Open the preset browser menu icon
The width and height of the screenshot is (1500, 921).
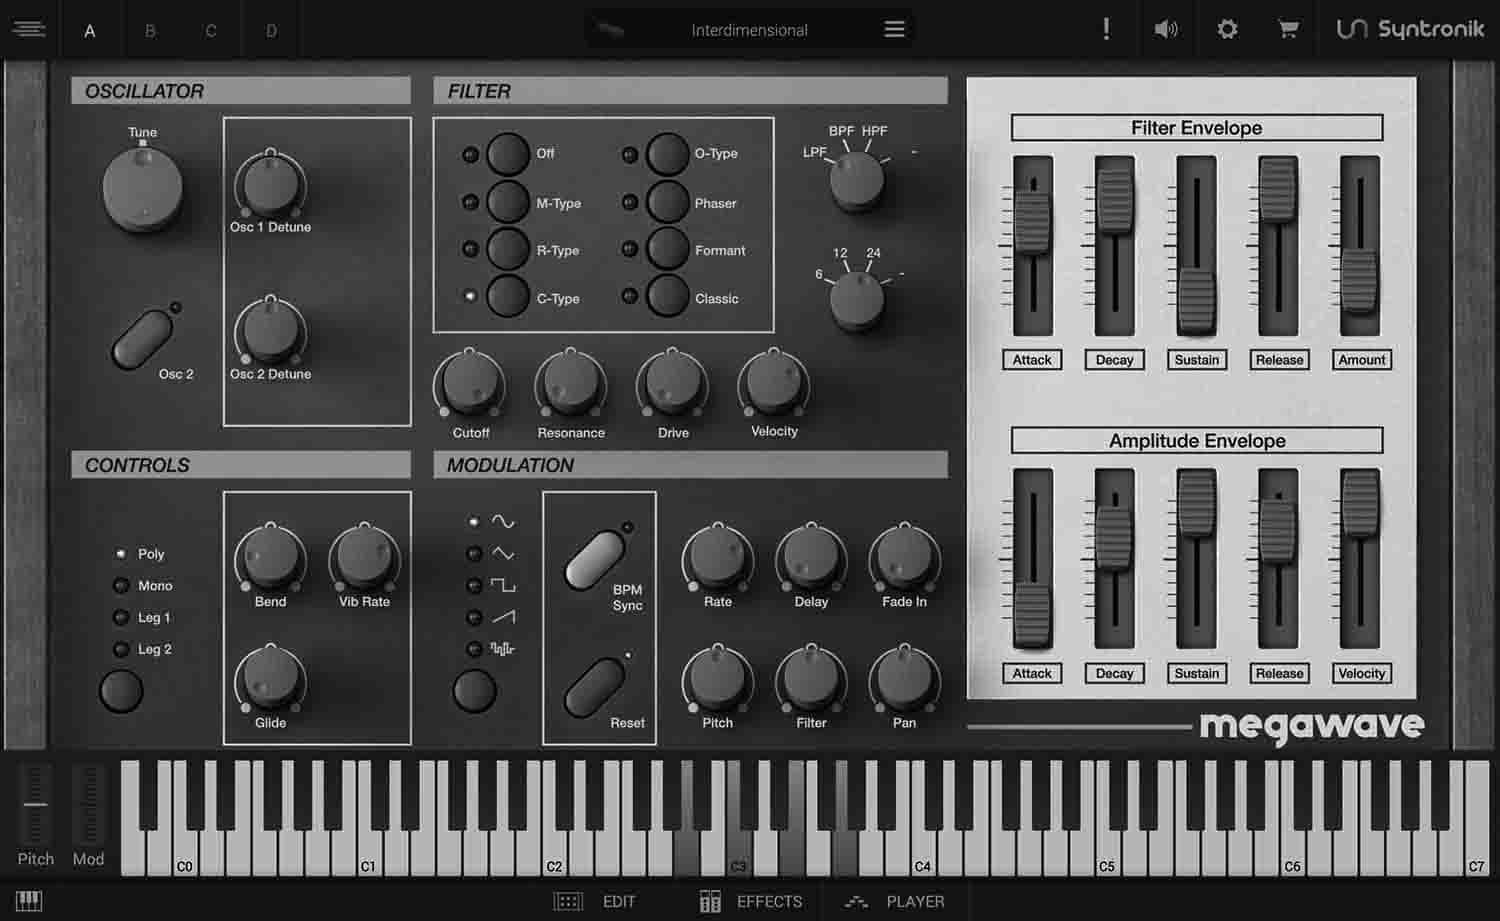click(x=894, y=29)
